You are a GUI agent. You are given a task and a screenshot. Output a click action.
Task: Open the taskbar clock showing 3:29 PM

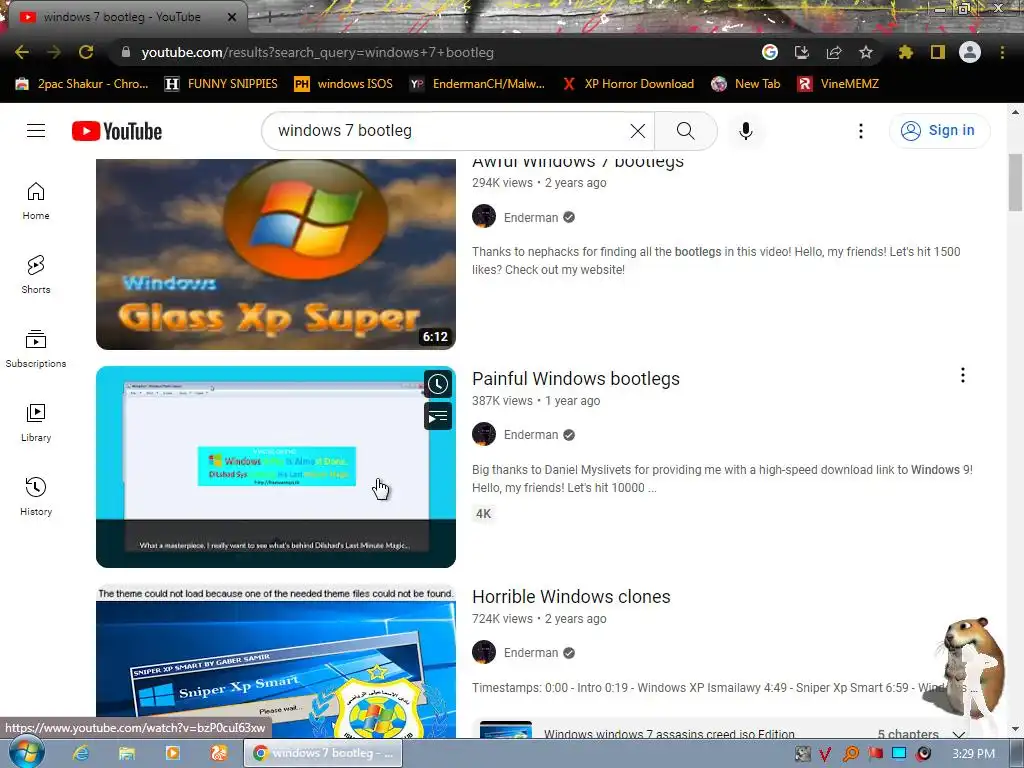point(973,754)
